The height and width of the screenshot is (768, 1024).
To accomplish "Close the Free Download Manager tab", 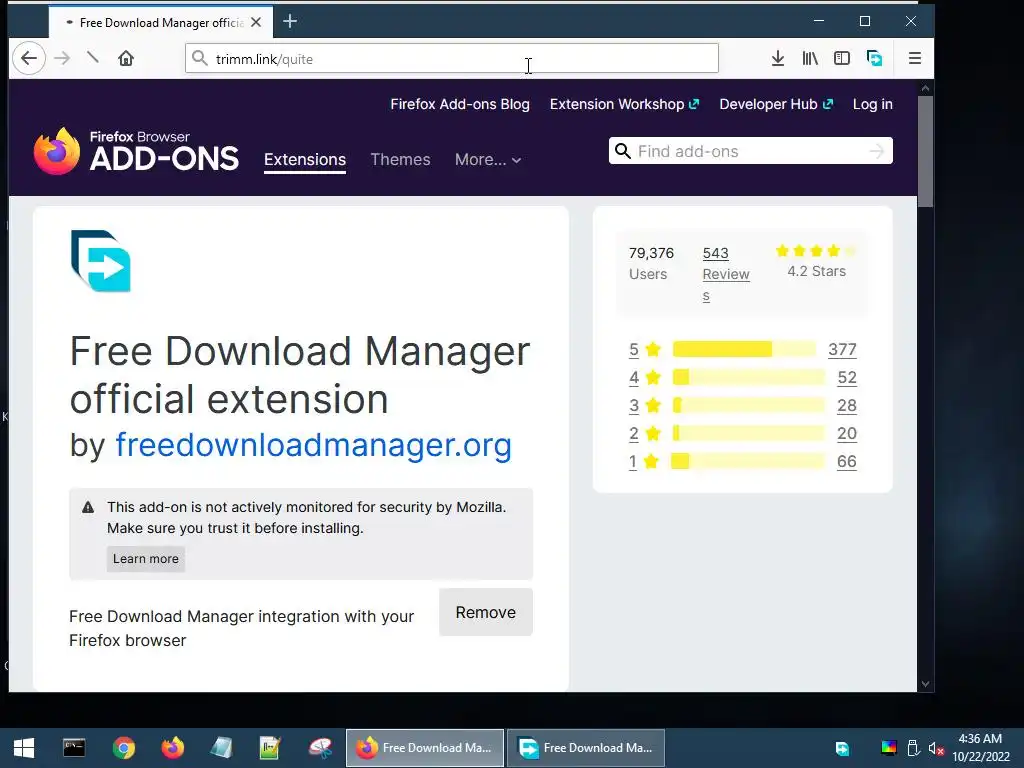I will click(256, 22).
